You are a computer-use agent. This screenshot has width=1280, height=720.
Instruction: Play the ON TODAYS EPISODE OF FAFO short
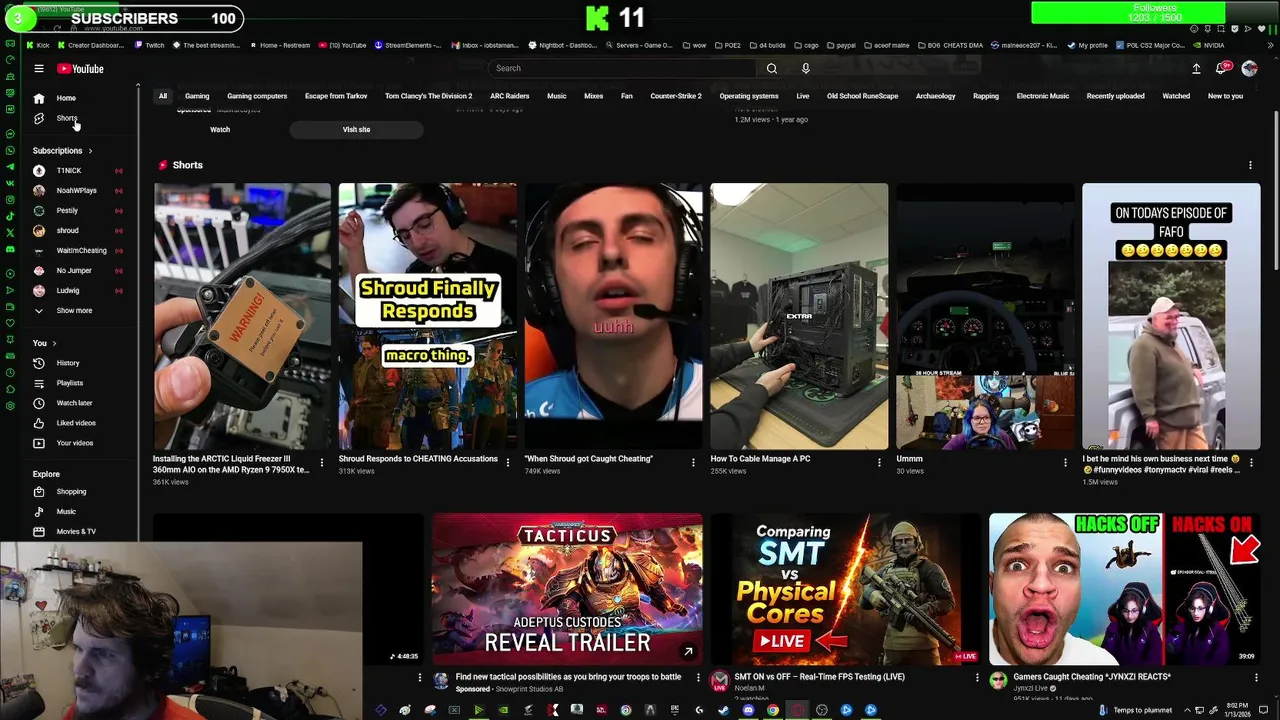pos(1171,316)
